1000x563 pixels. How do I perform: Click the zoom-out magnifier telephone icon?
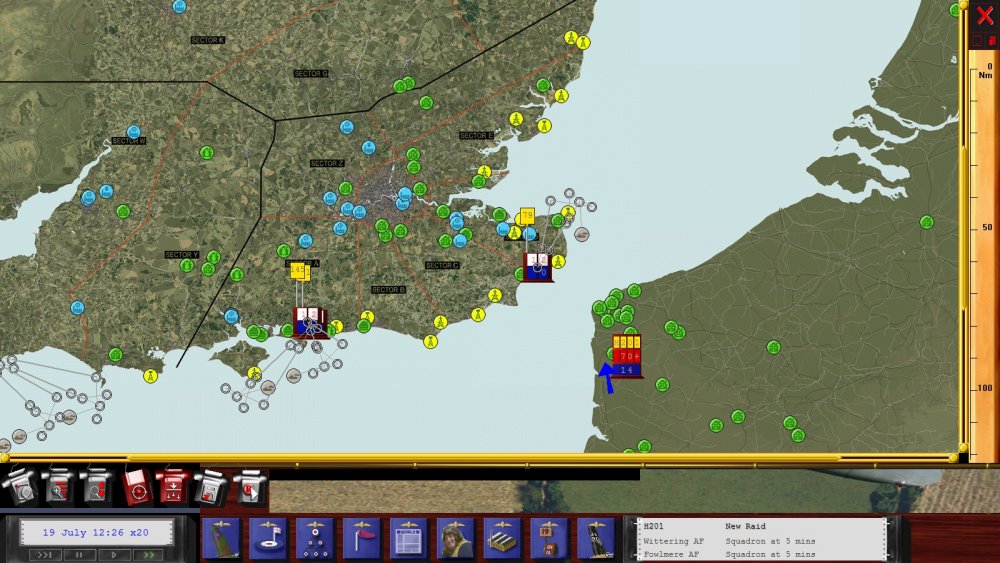coord(96,488)
